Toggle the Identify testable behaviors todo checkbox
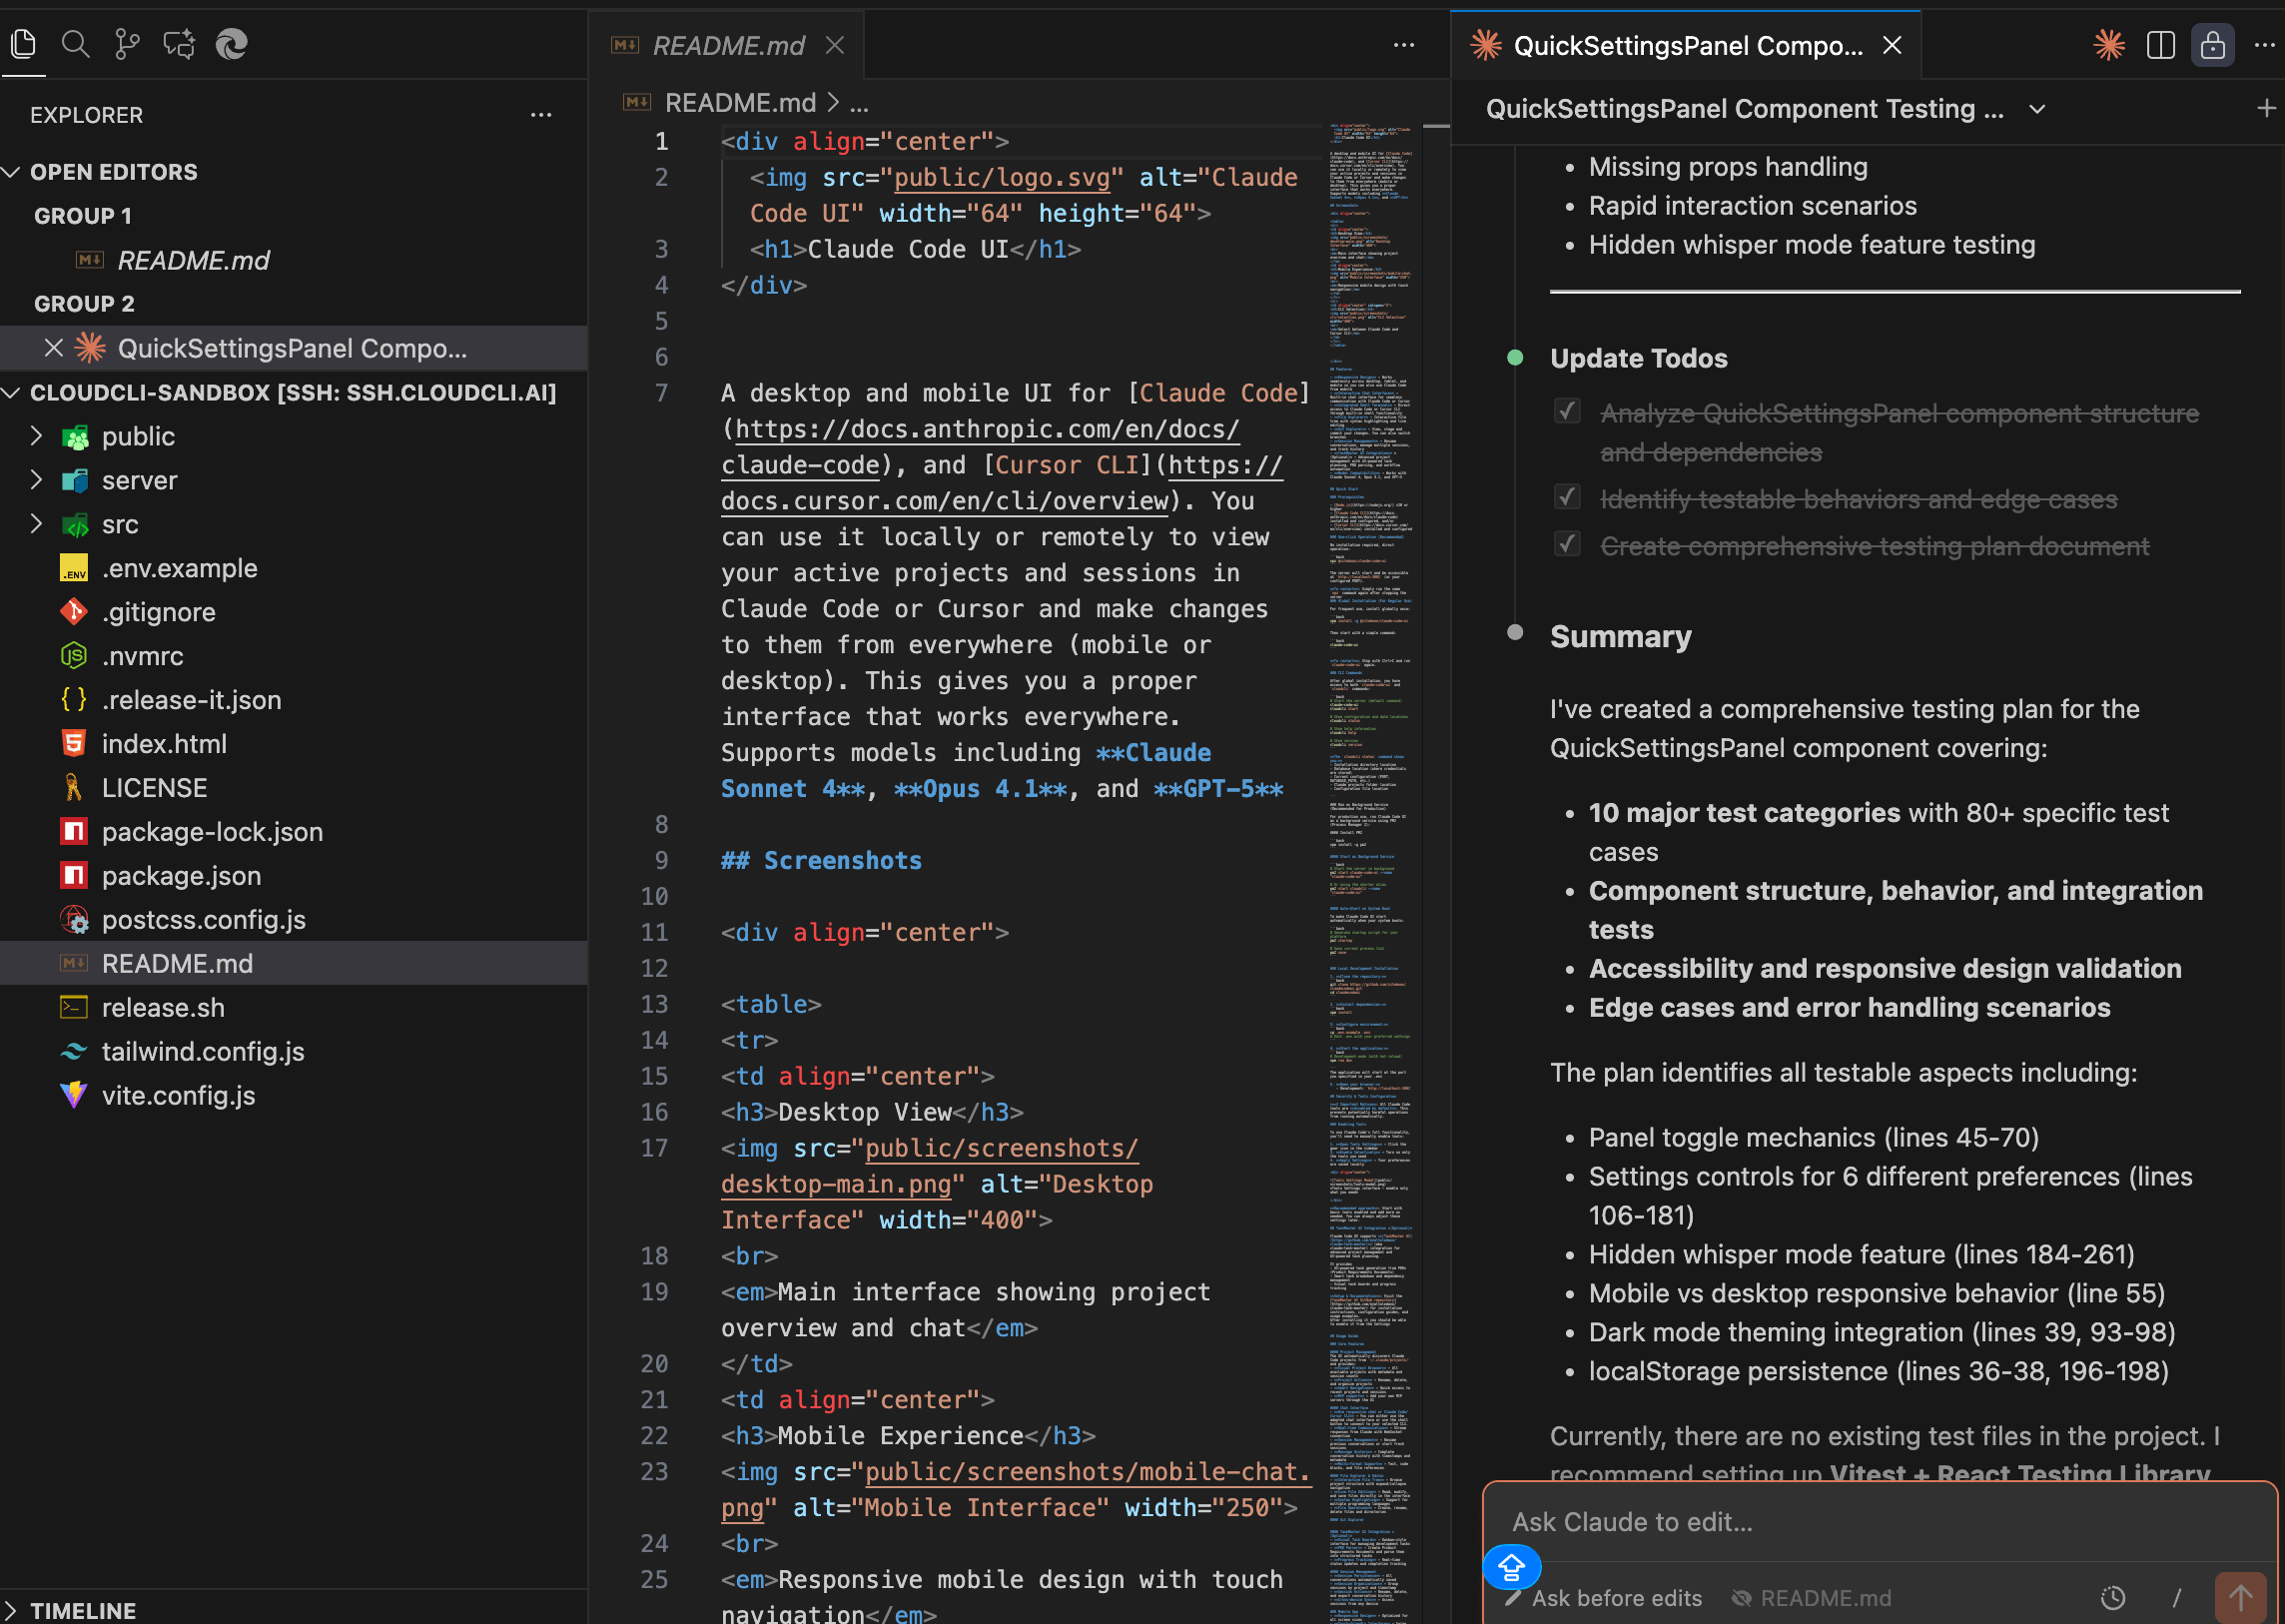Image resolution: width=2285 pixels, height=1624 pixels. click(1567, 496)
